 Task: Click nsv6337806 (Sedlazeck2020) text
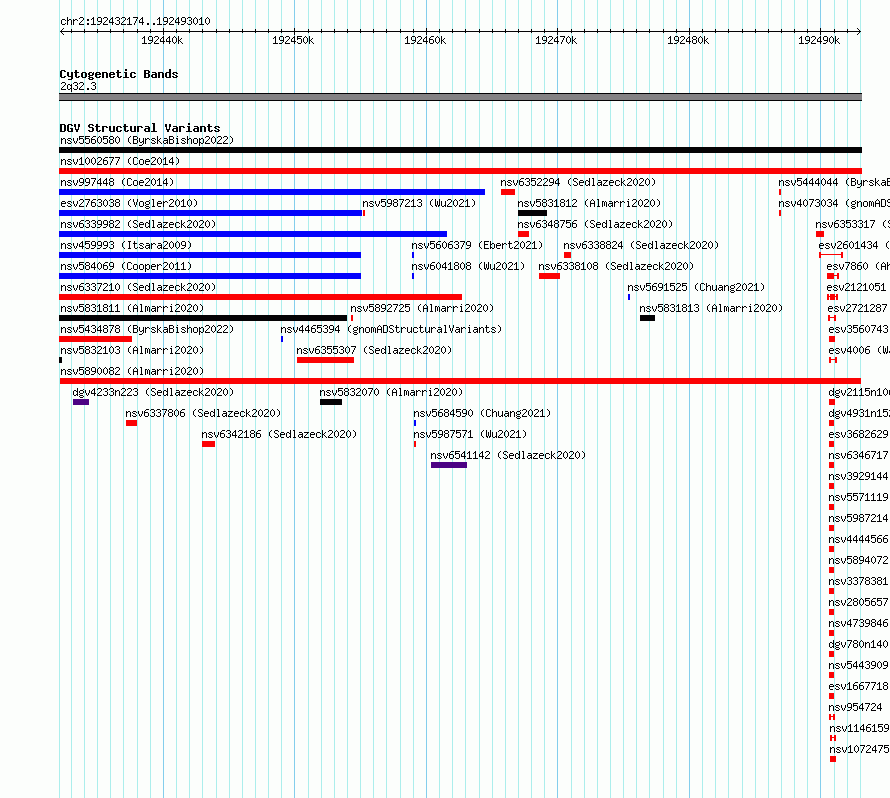pyautogui.click(x=203, y=413)
